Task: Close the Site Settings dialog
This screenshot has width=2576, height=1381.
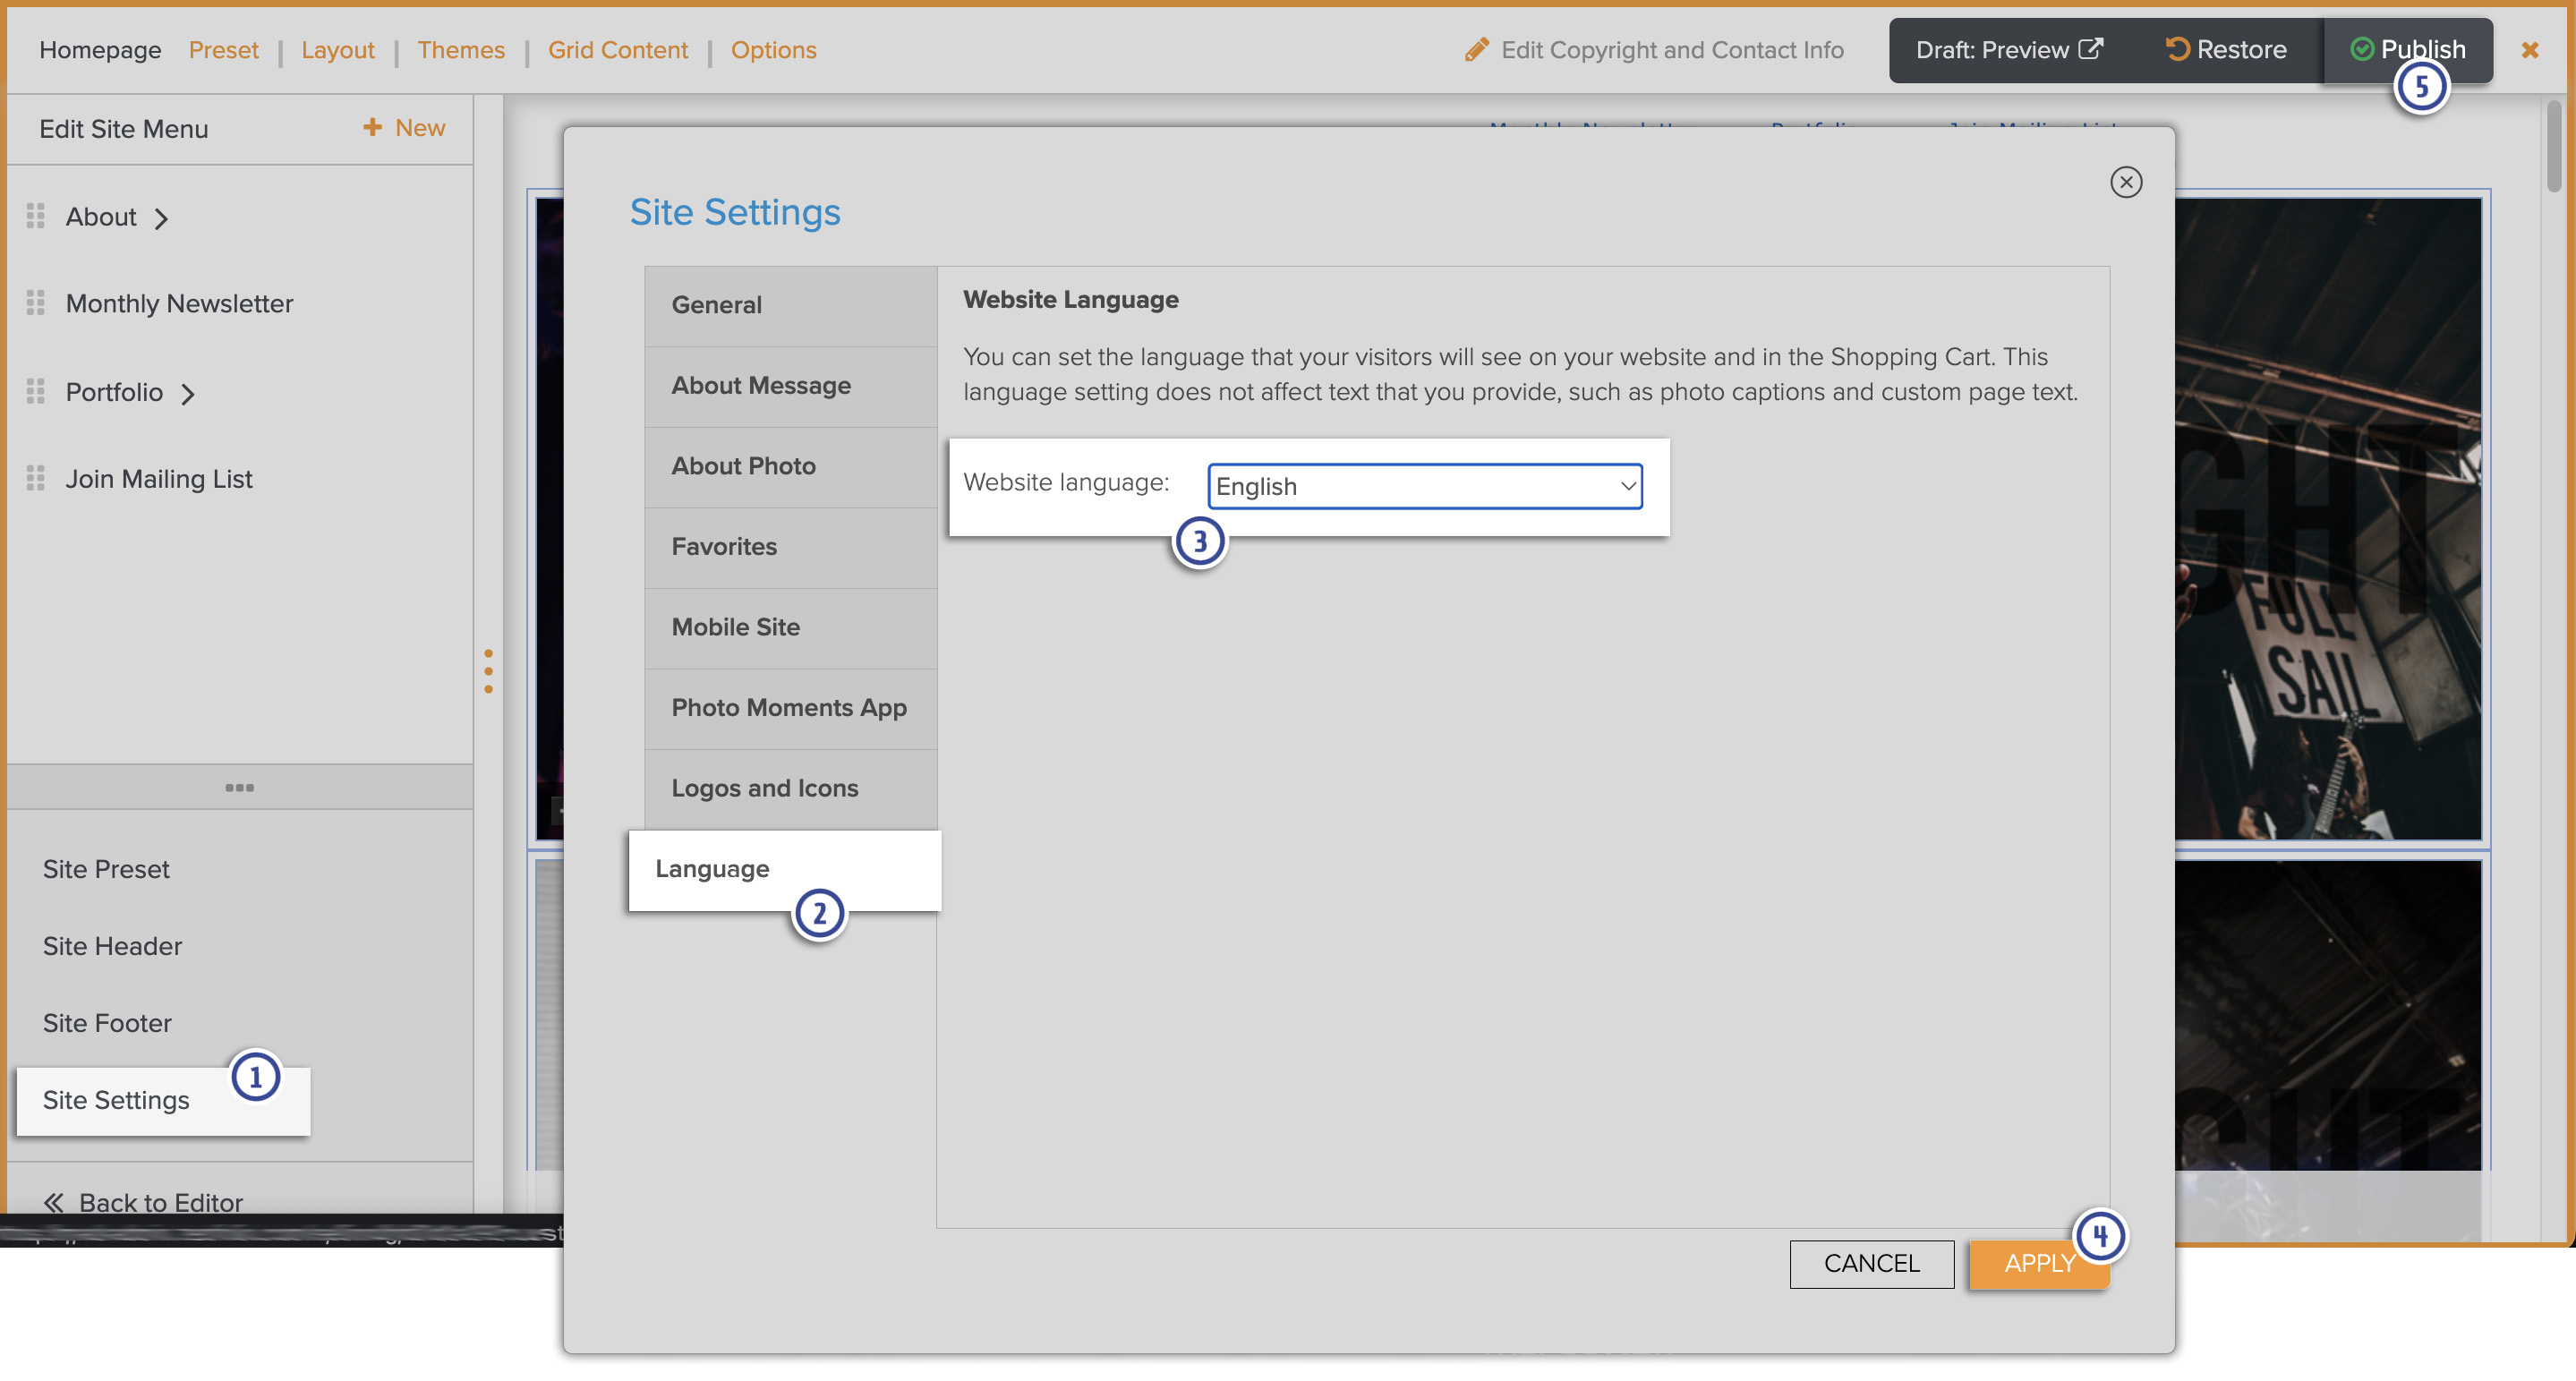Action: coord(2125,182)
